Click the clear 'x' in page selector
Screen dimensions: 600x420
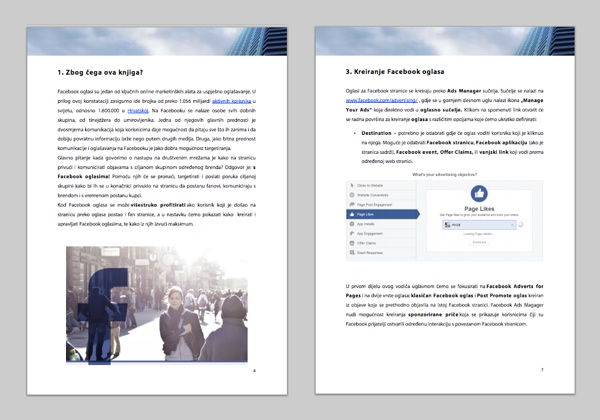point(512,225)
